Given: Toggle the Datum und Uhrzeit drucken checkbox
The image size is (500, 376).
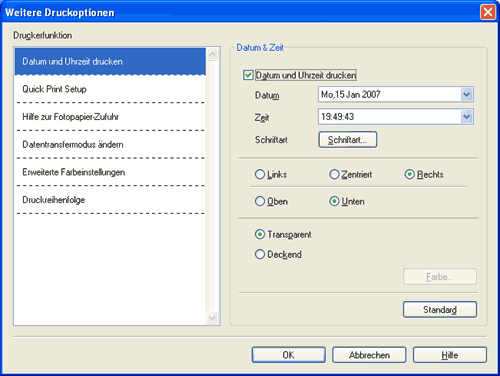Looking at the screenshot, I should coord(248,75).
